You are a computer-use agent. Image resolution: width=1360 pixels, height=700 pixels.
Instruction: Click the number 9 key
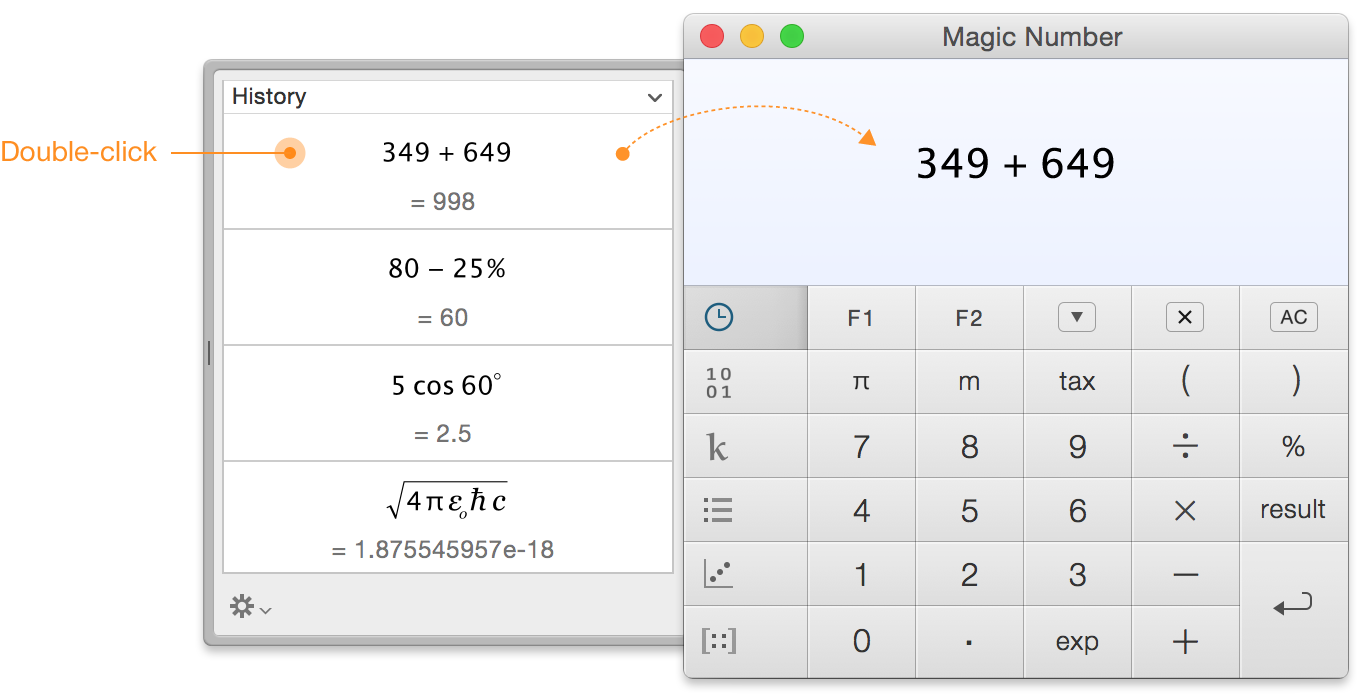(x=1077, y=446)
